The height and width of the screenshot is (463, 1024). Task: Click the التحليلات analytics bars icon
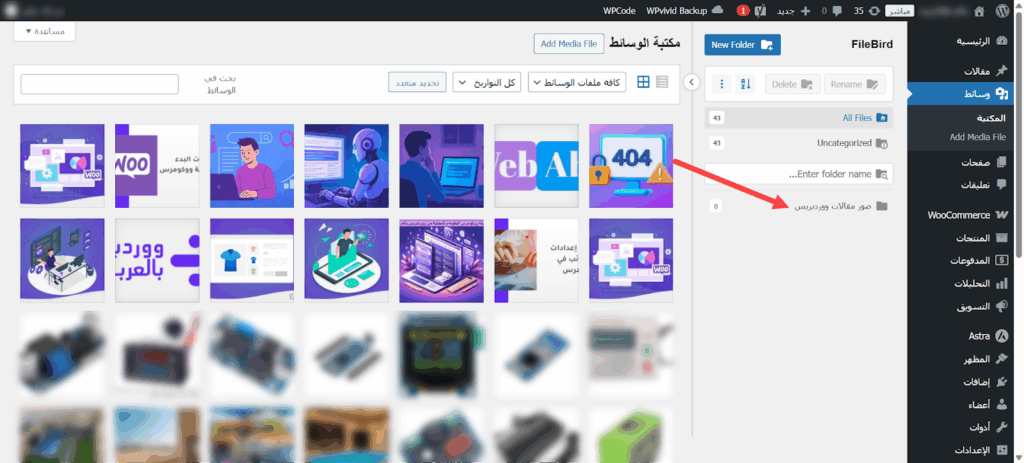point(1002,283)
